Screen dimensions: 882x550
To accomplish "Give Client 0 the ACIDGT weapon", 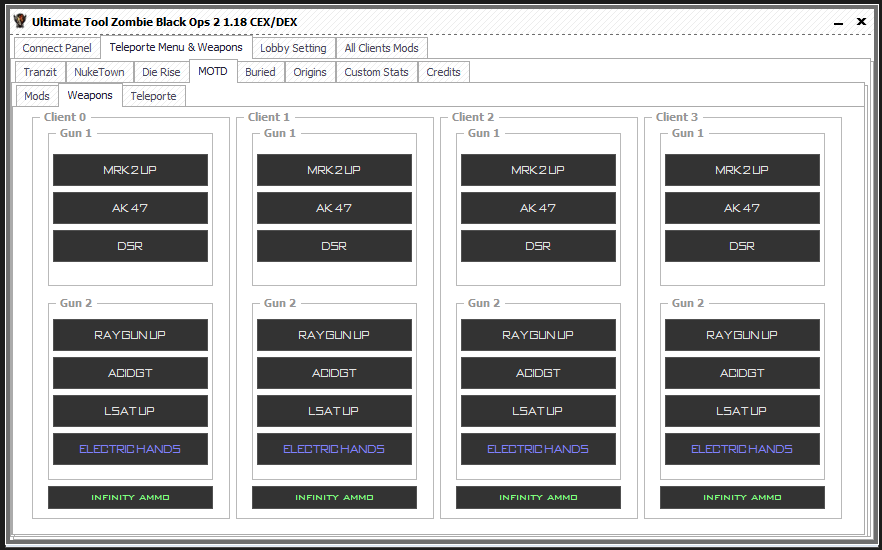I will (130, 373).
